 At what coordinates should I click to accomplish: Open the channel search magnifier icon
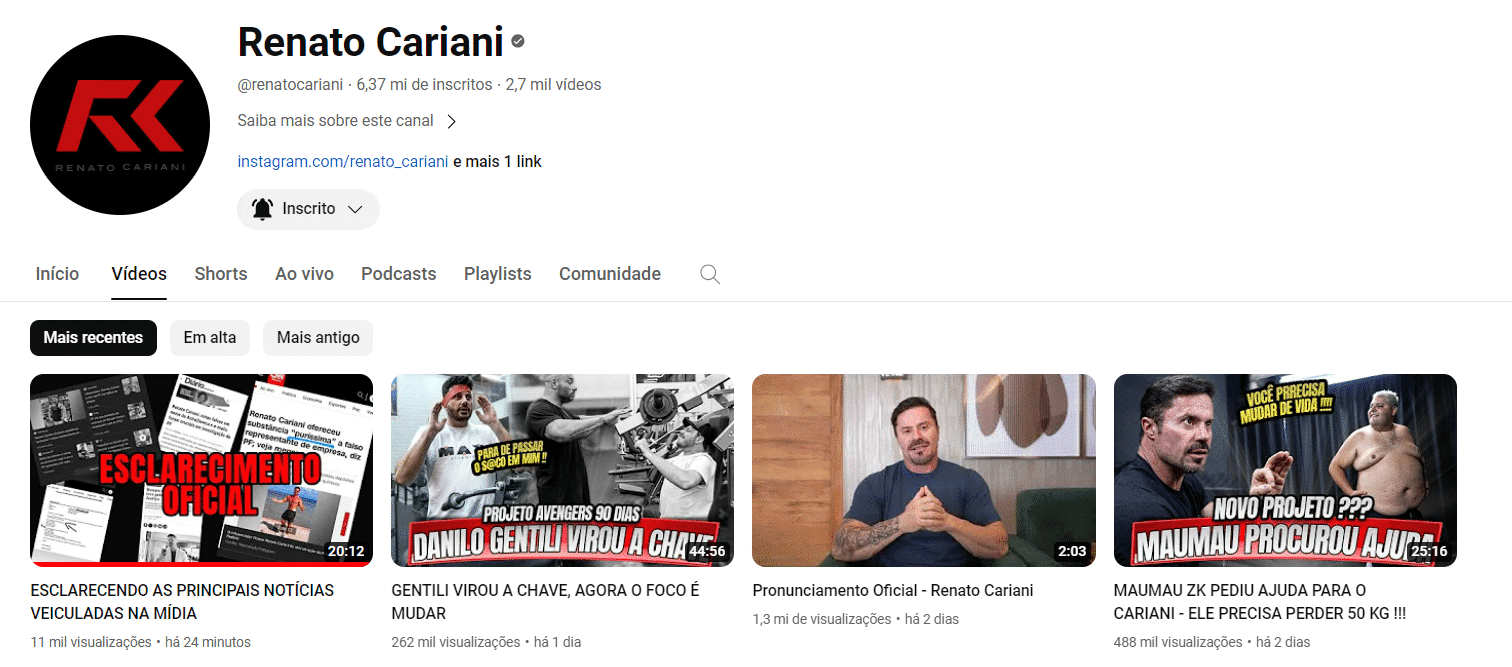pos(709,273)
